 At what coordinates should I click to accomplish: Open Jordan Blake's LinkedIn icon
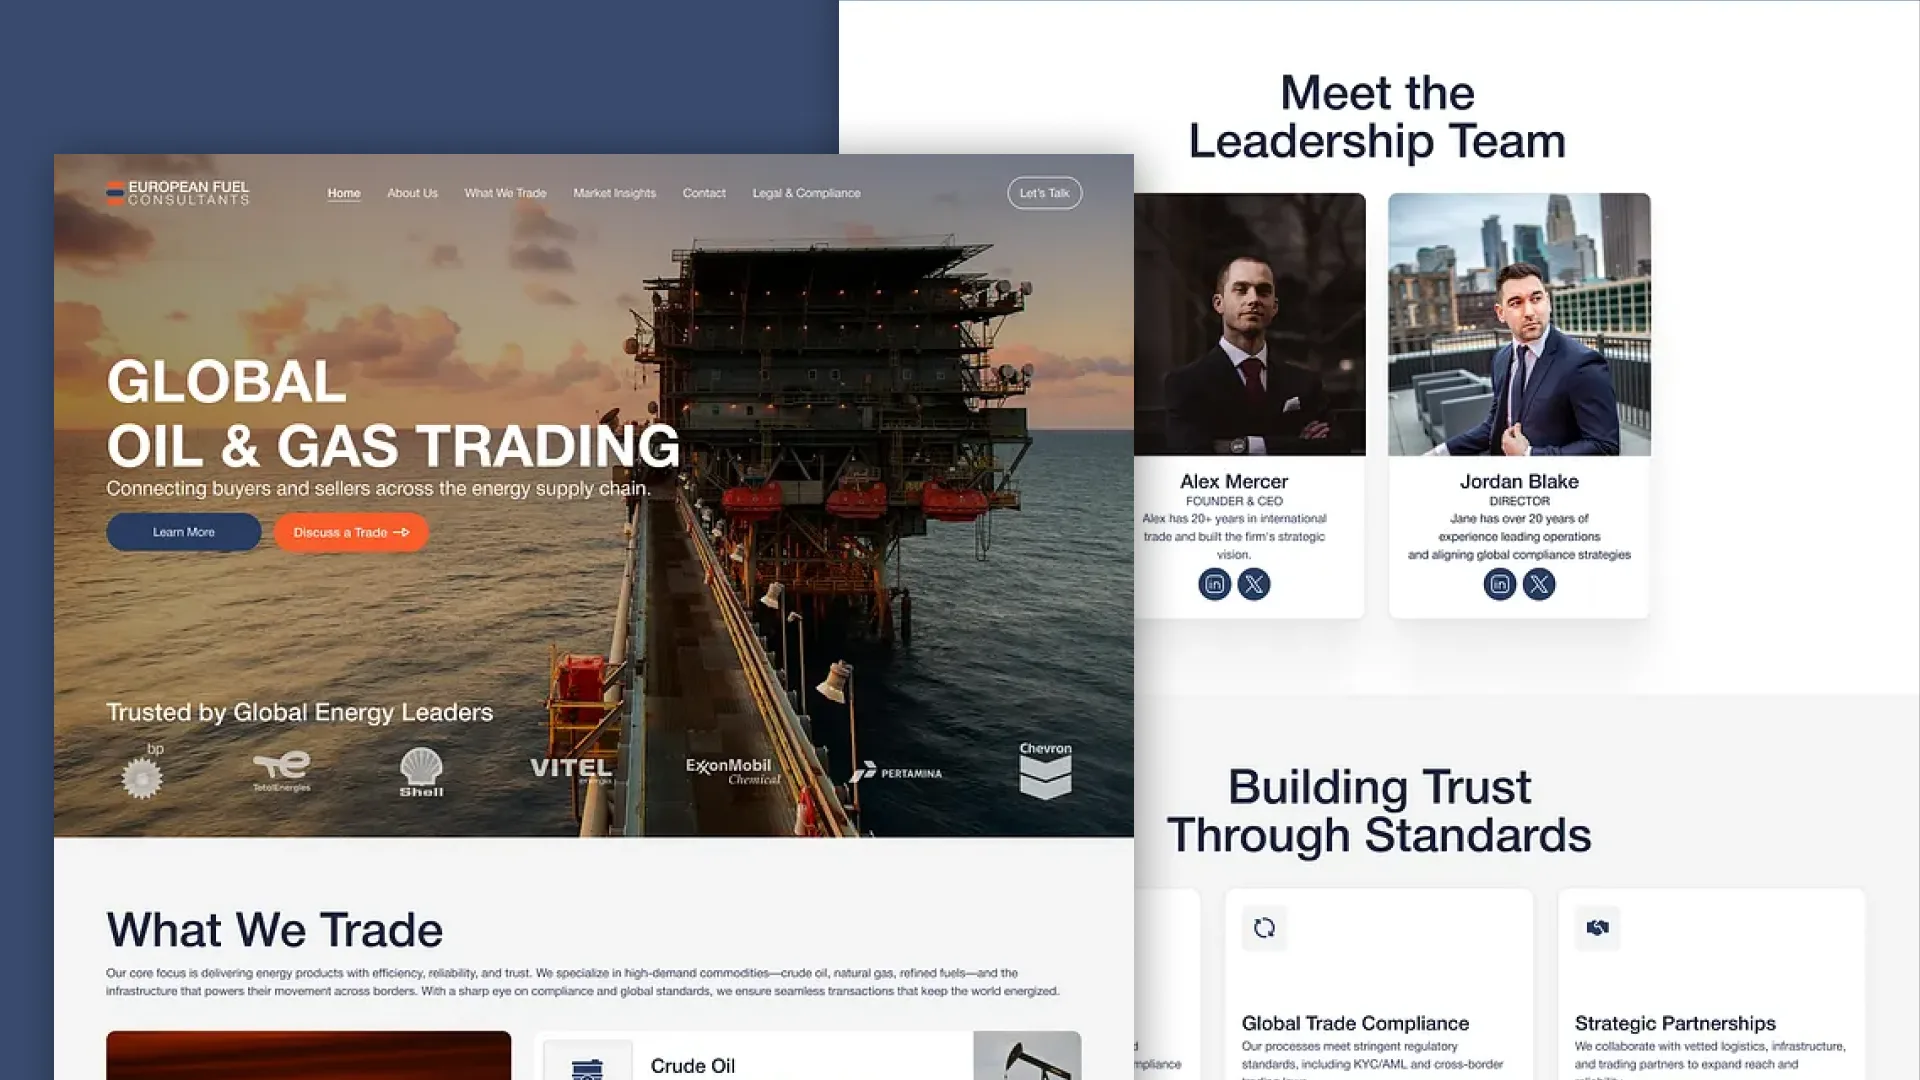point(1499,584)
